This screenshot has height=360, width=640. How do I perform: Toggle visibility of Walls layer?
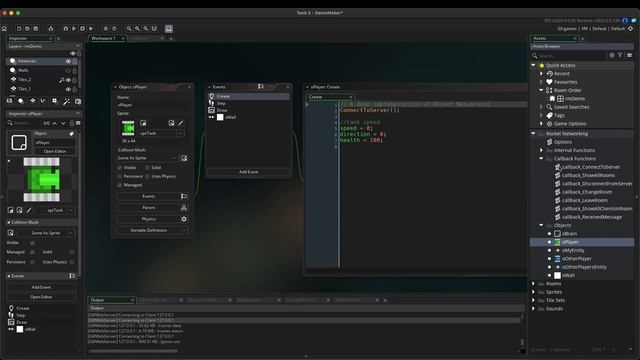coord(68,71)
